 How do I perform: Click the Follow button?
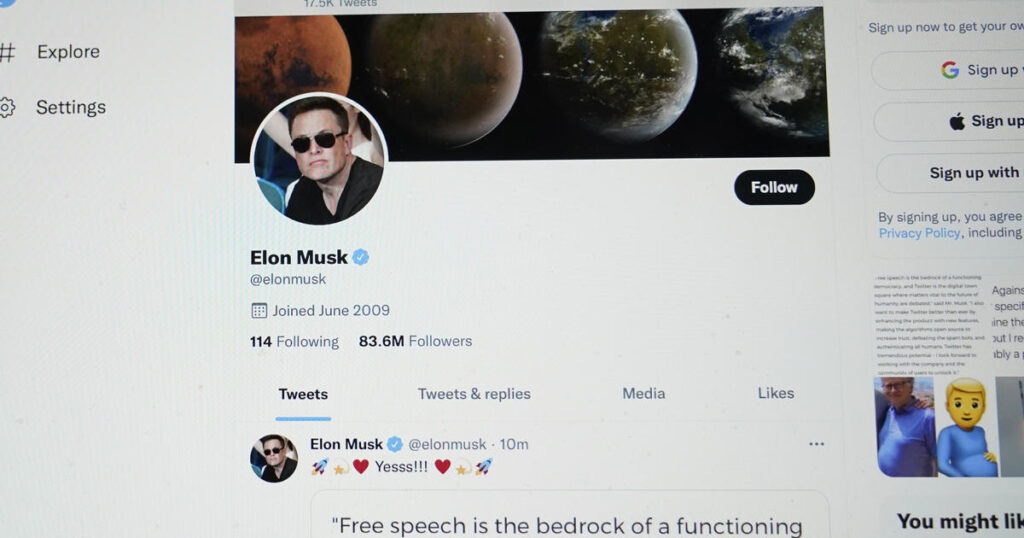(774, 187)
